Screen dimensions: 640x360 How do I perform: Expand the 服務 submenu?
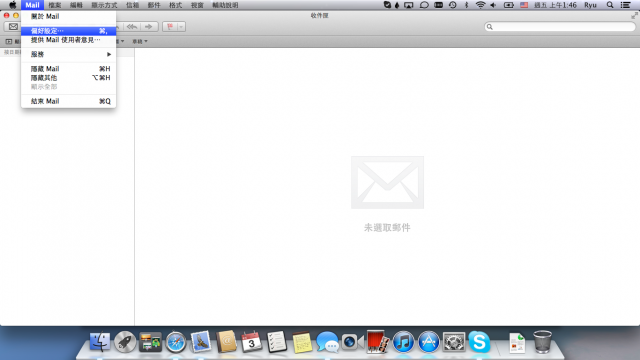[x=69, y=54]
